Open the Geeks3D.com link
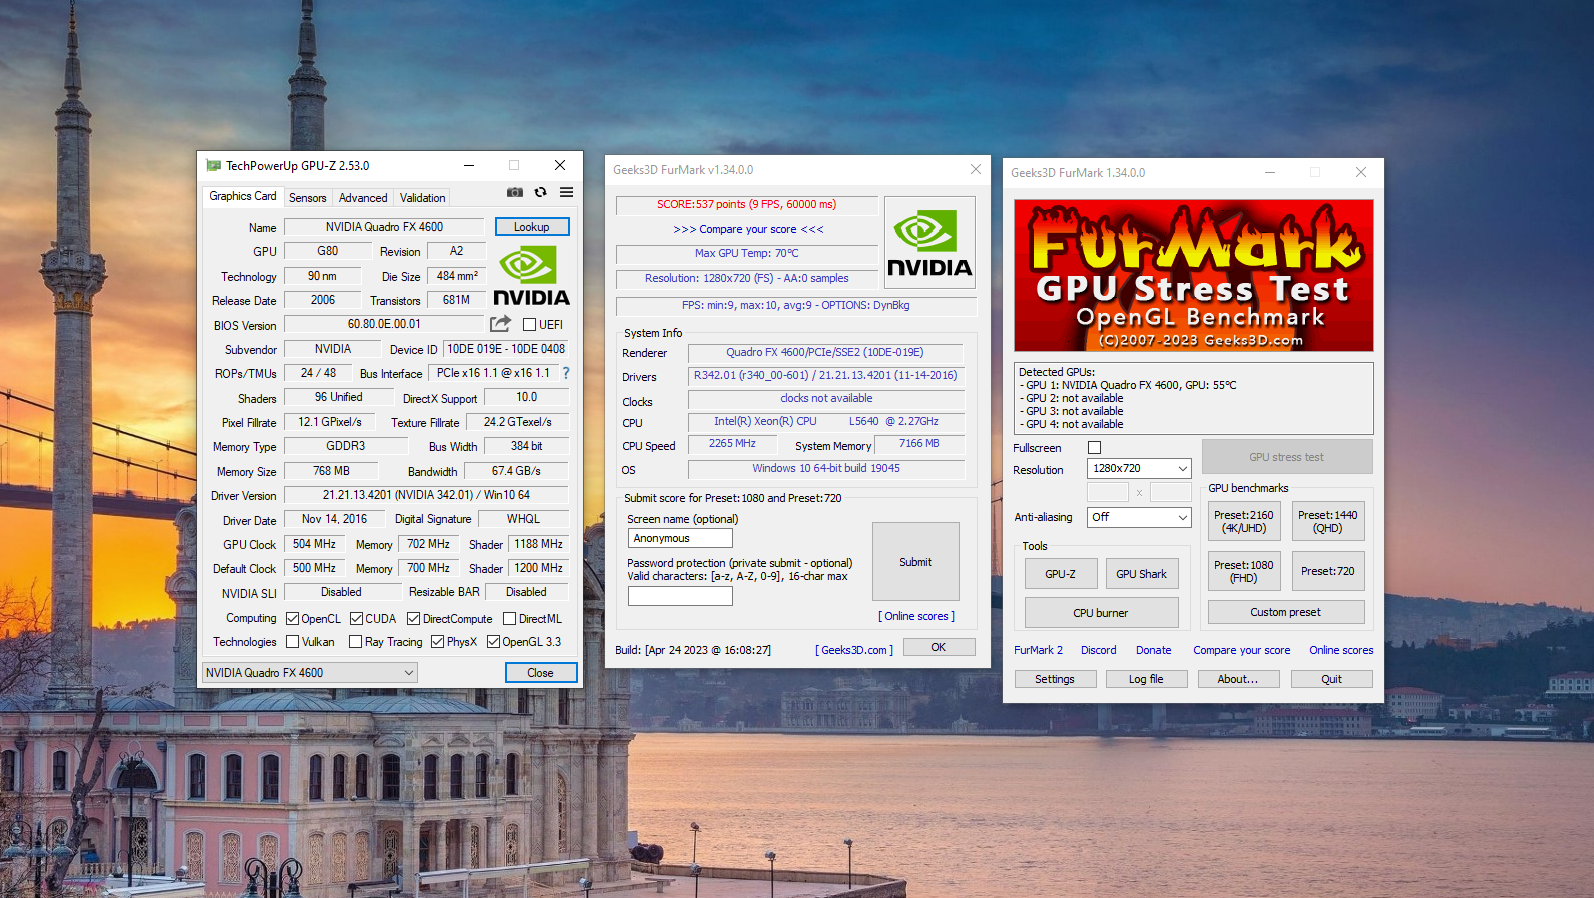The image size is (1594, 898). pyautogui.click(x=856, y=650)
